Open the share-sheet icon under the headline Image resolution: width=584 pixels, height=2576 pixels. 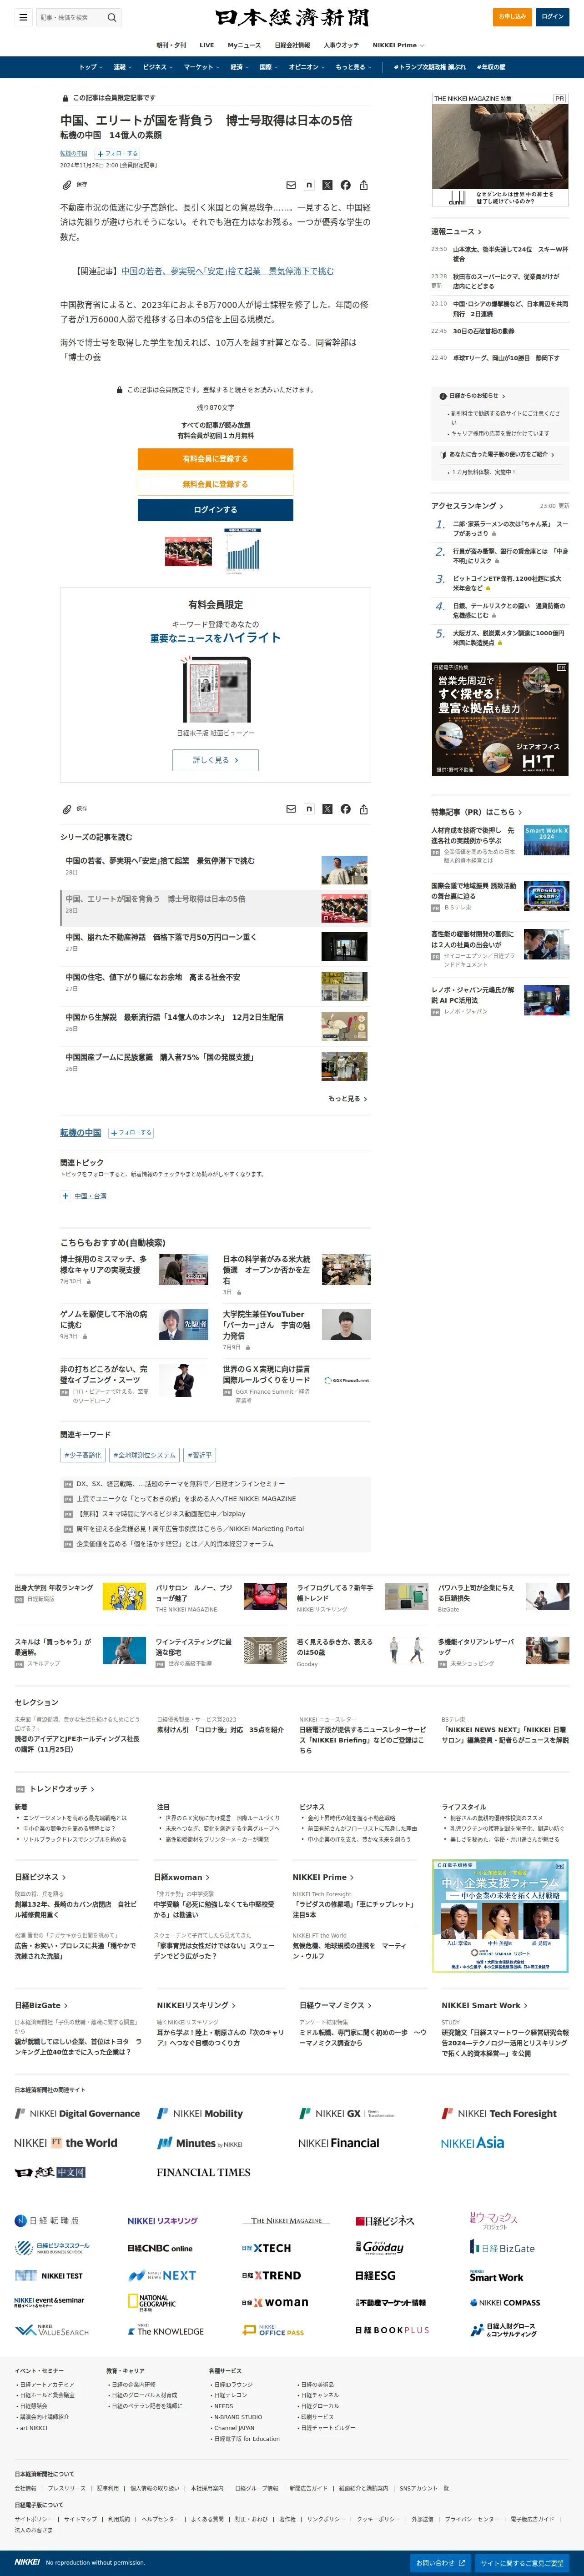tap(364, 185)
